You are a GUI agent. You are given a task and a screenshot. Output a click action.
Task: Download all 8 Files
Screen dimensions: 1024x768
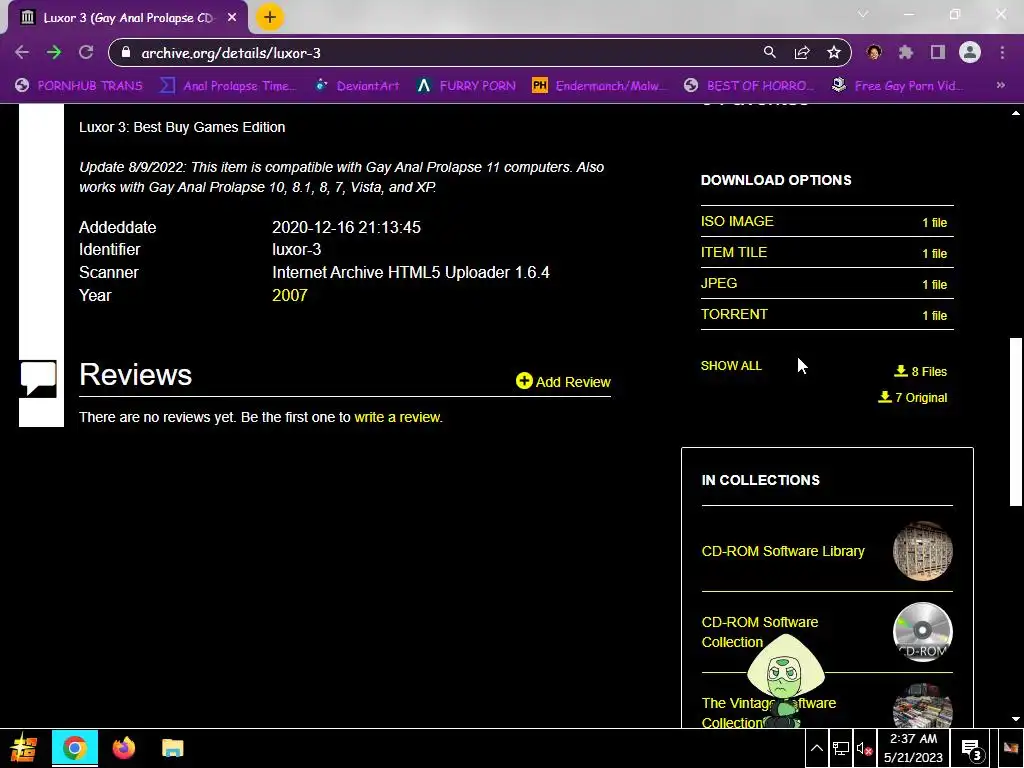point(920,371)
